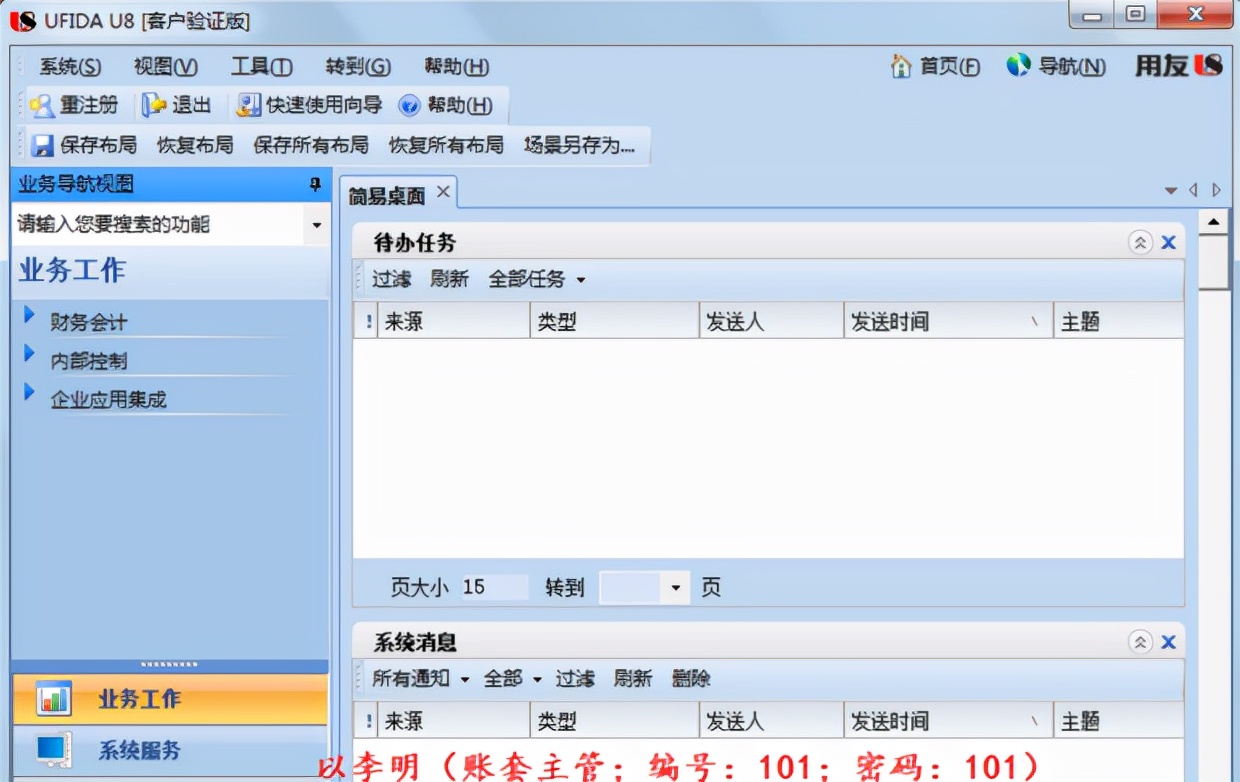Collapse the 系统消息 panel
This screenshot has width=1240, height=782.
pyautogui.click(x=1138, y=641)
